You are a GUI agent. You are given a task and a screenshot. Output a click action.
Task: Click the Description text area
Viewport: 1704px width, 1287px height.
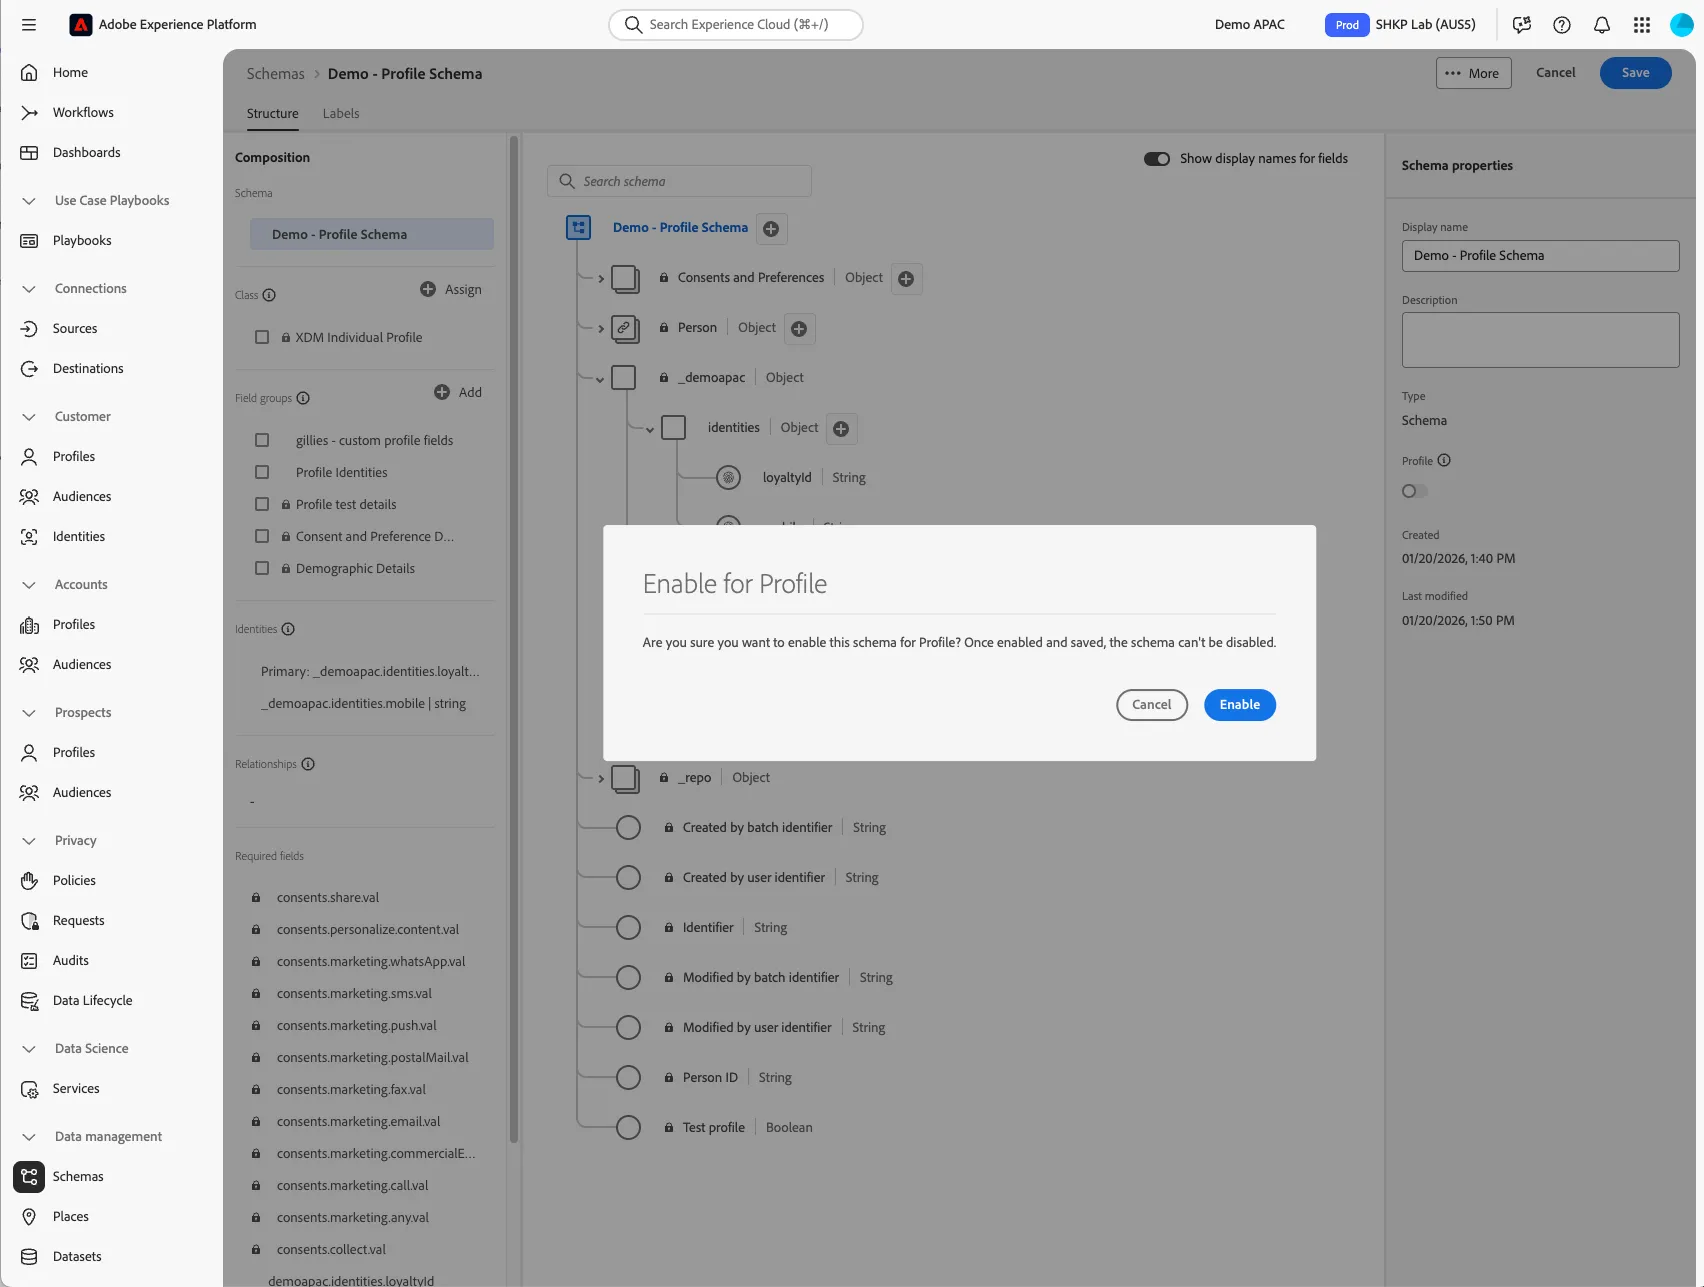[1540, 340]
